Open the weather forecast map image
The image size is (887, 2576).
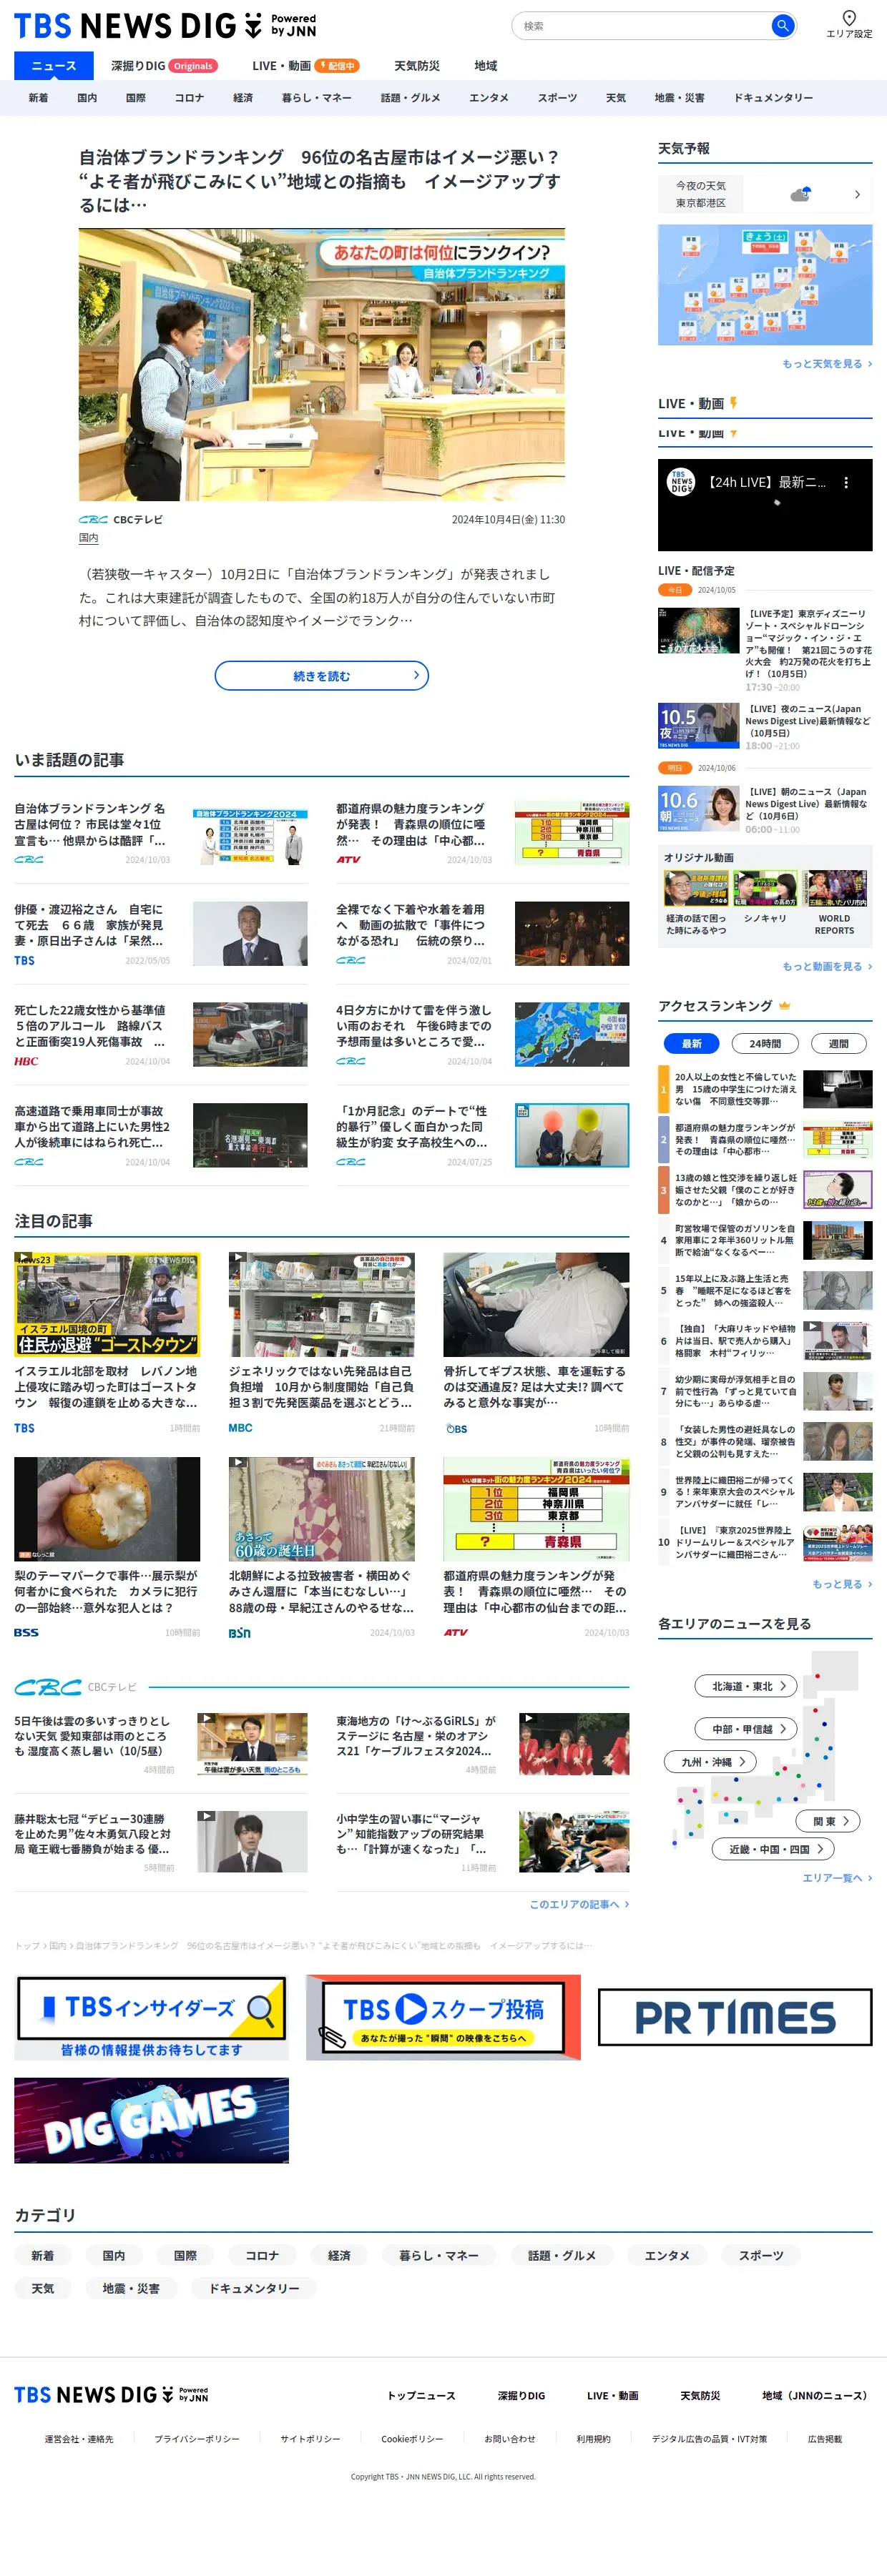click(x=765, y=284)
